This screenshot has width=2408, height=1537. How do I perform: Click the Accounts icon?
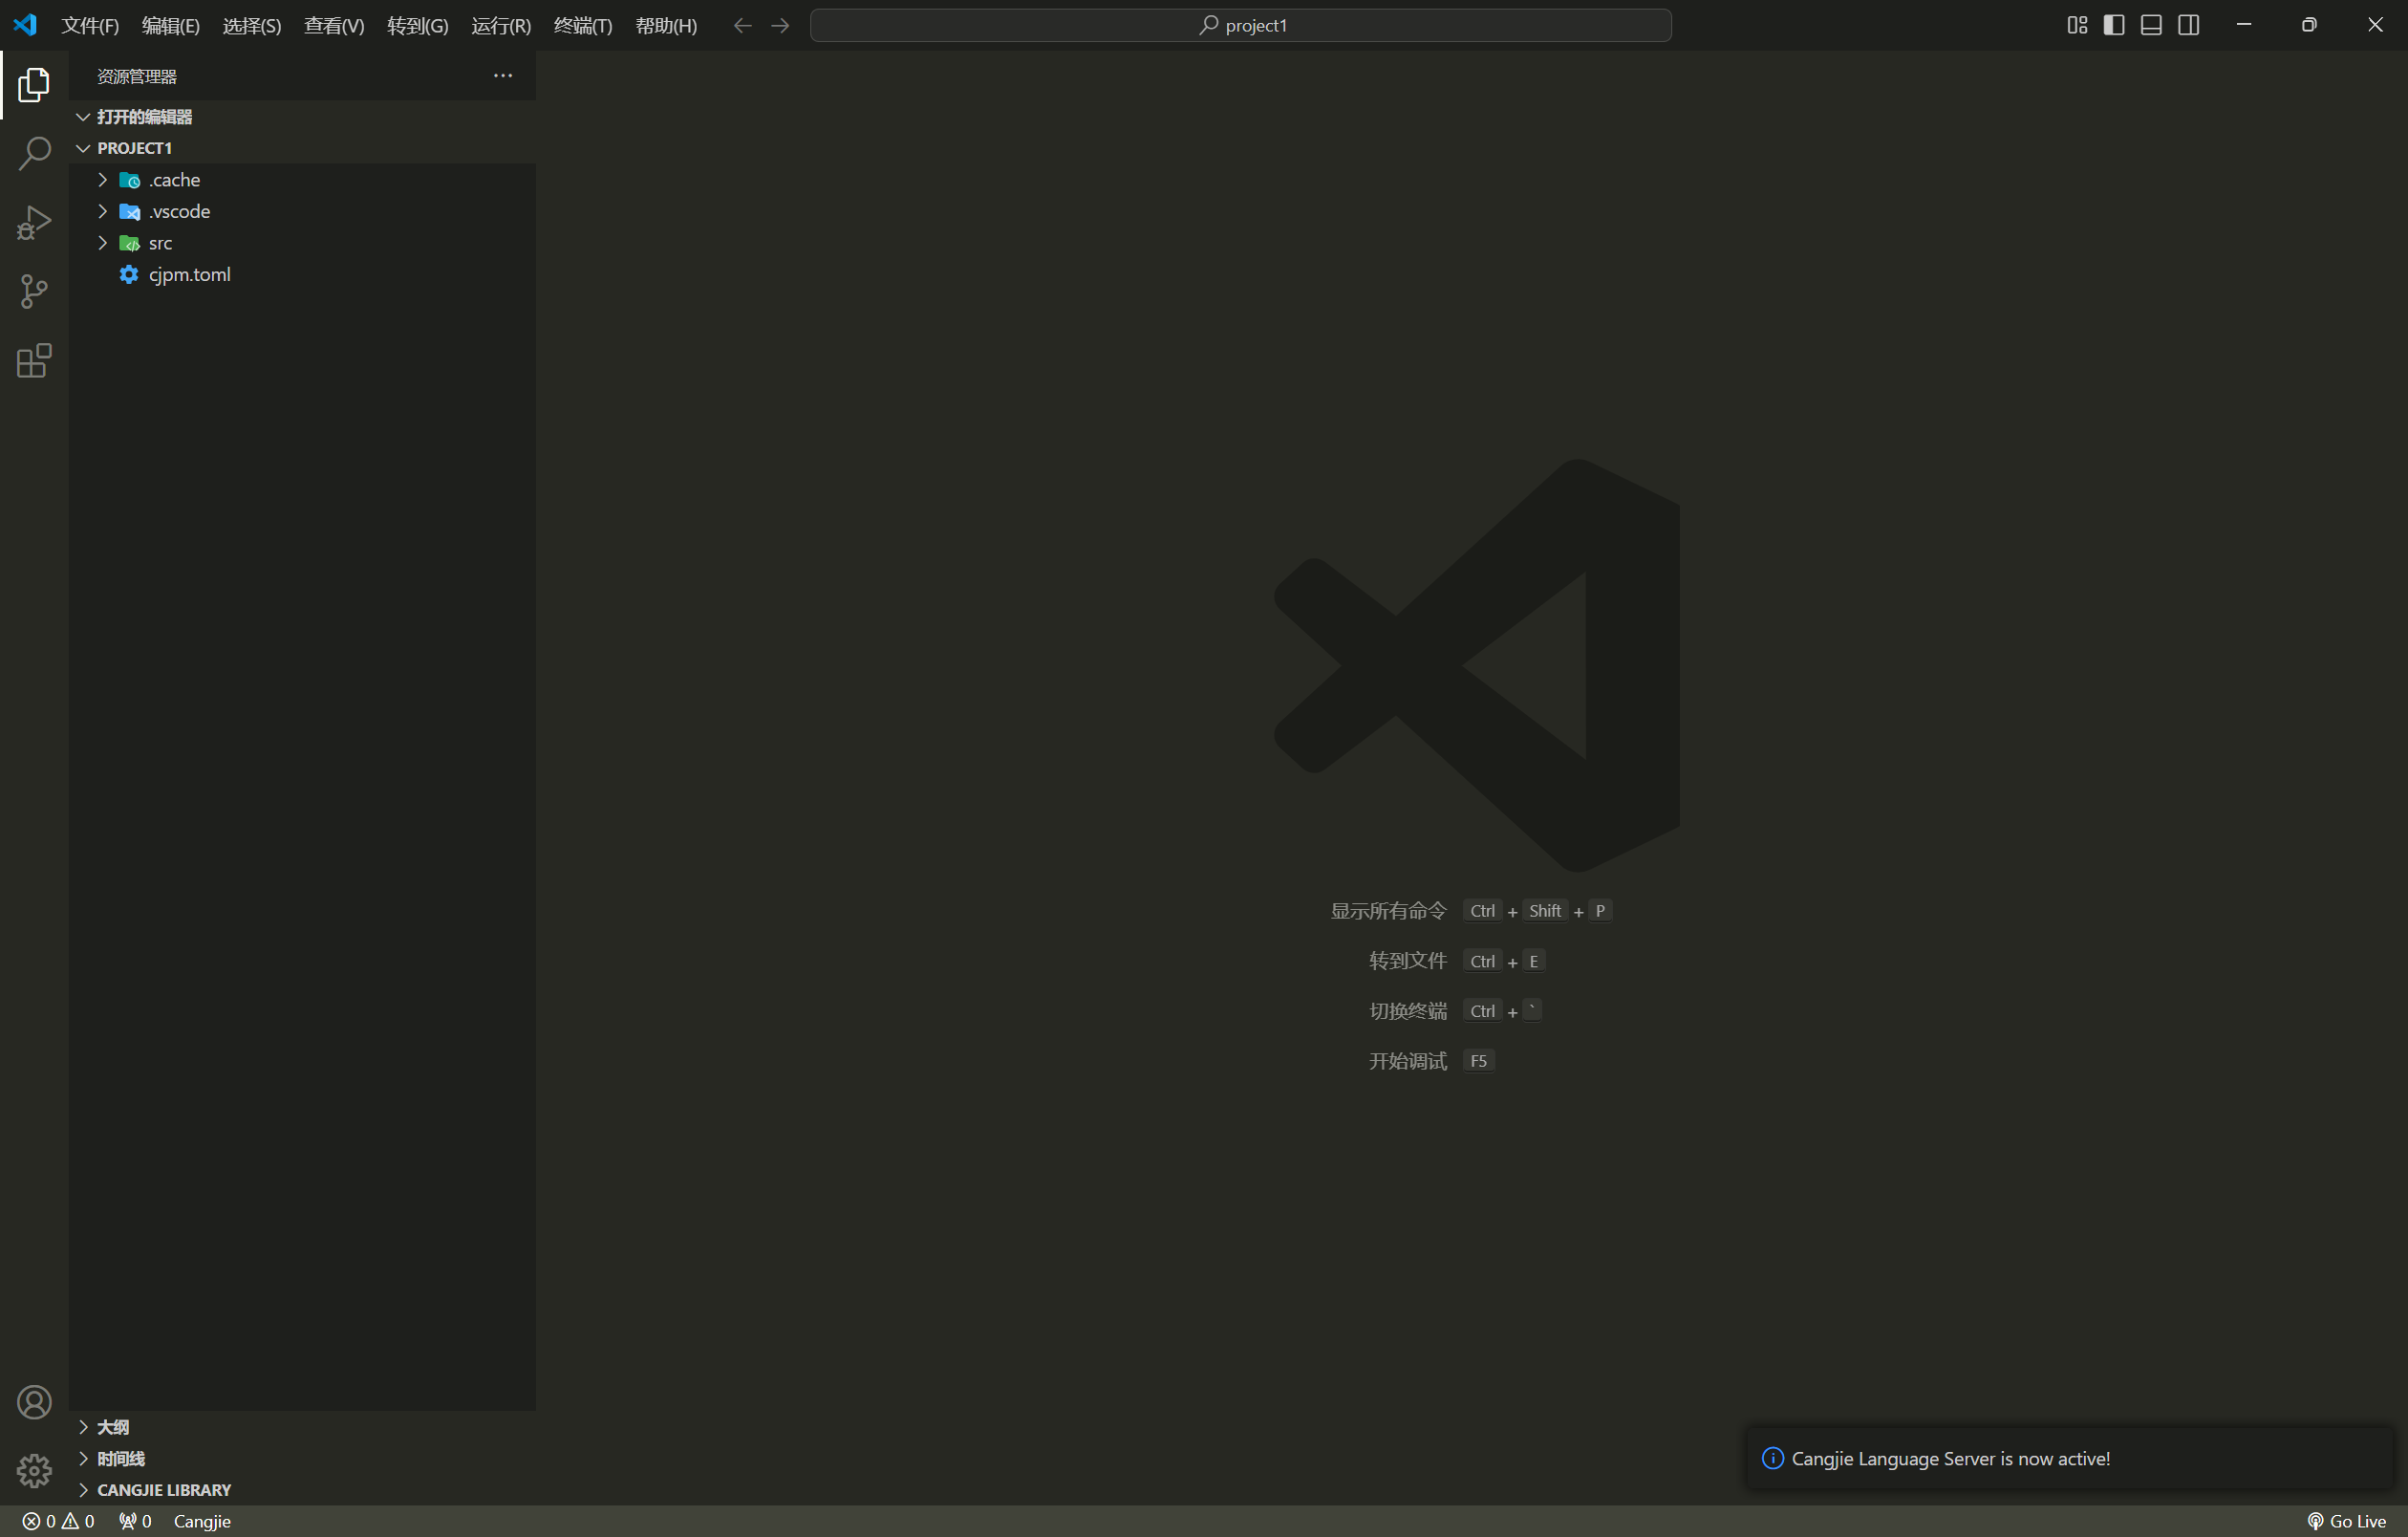pyautogui.click(x=34, y=1402)
